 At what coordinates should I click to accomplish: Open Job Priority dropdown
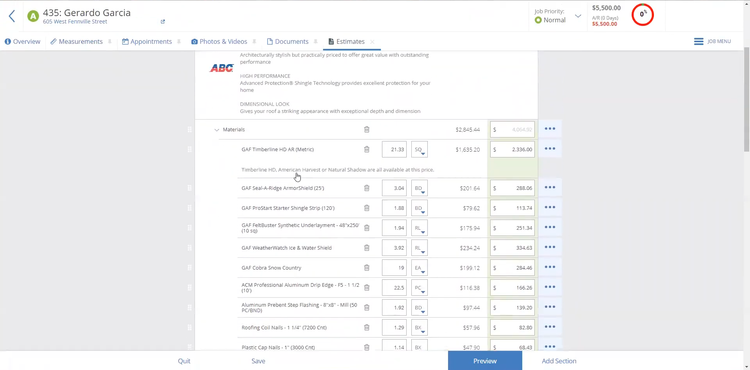click(578, 16)
